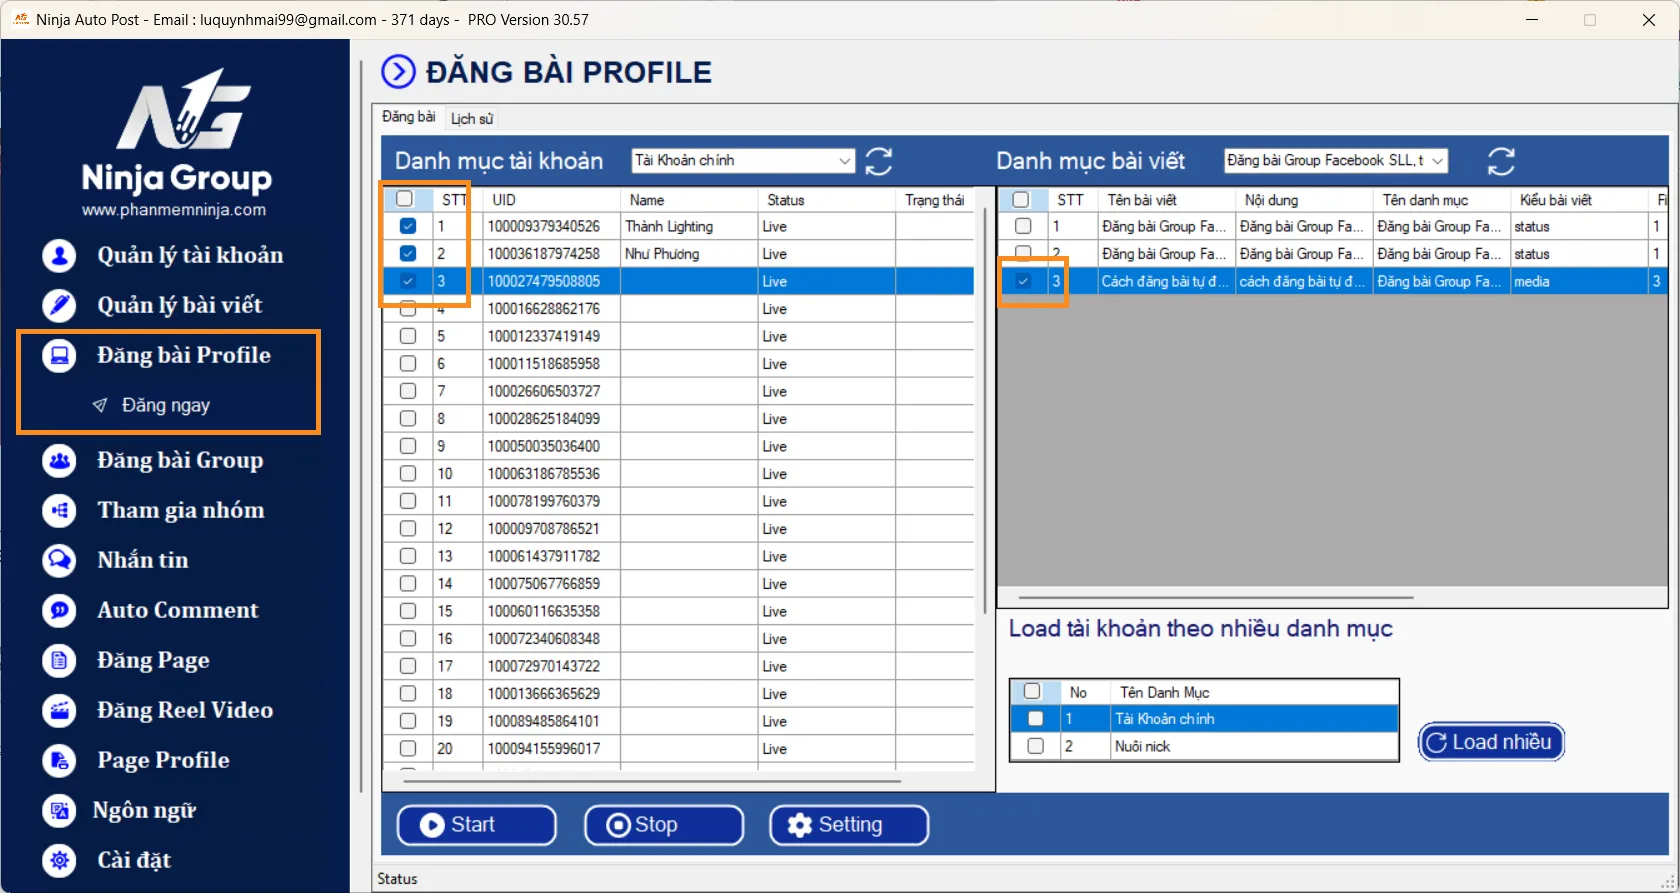The image size is (1680, 893).
Task: Click the account list horizontal scrollbar
Action: click(x=652, y=781)
